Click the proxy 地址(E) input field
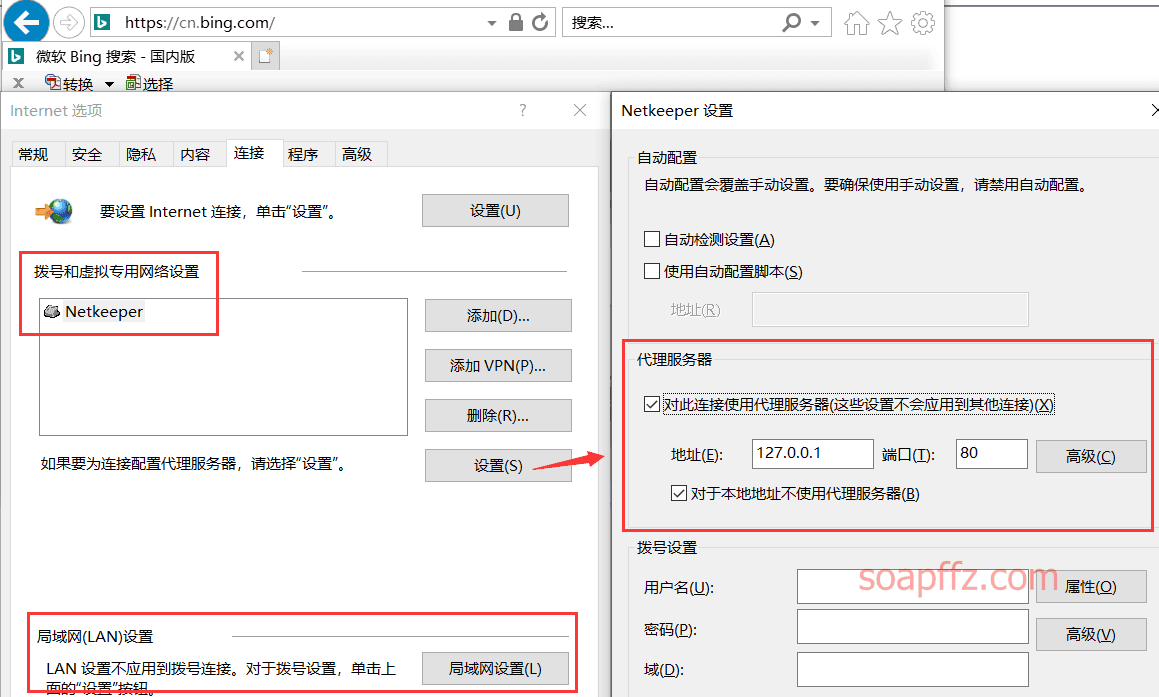1159x697 pixels. coord(813,454)
